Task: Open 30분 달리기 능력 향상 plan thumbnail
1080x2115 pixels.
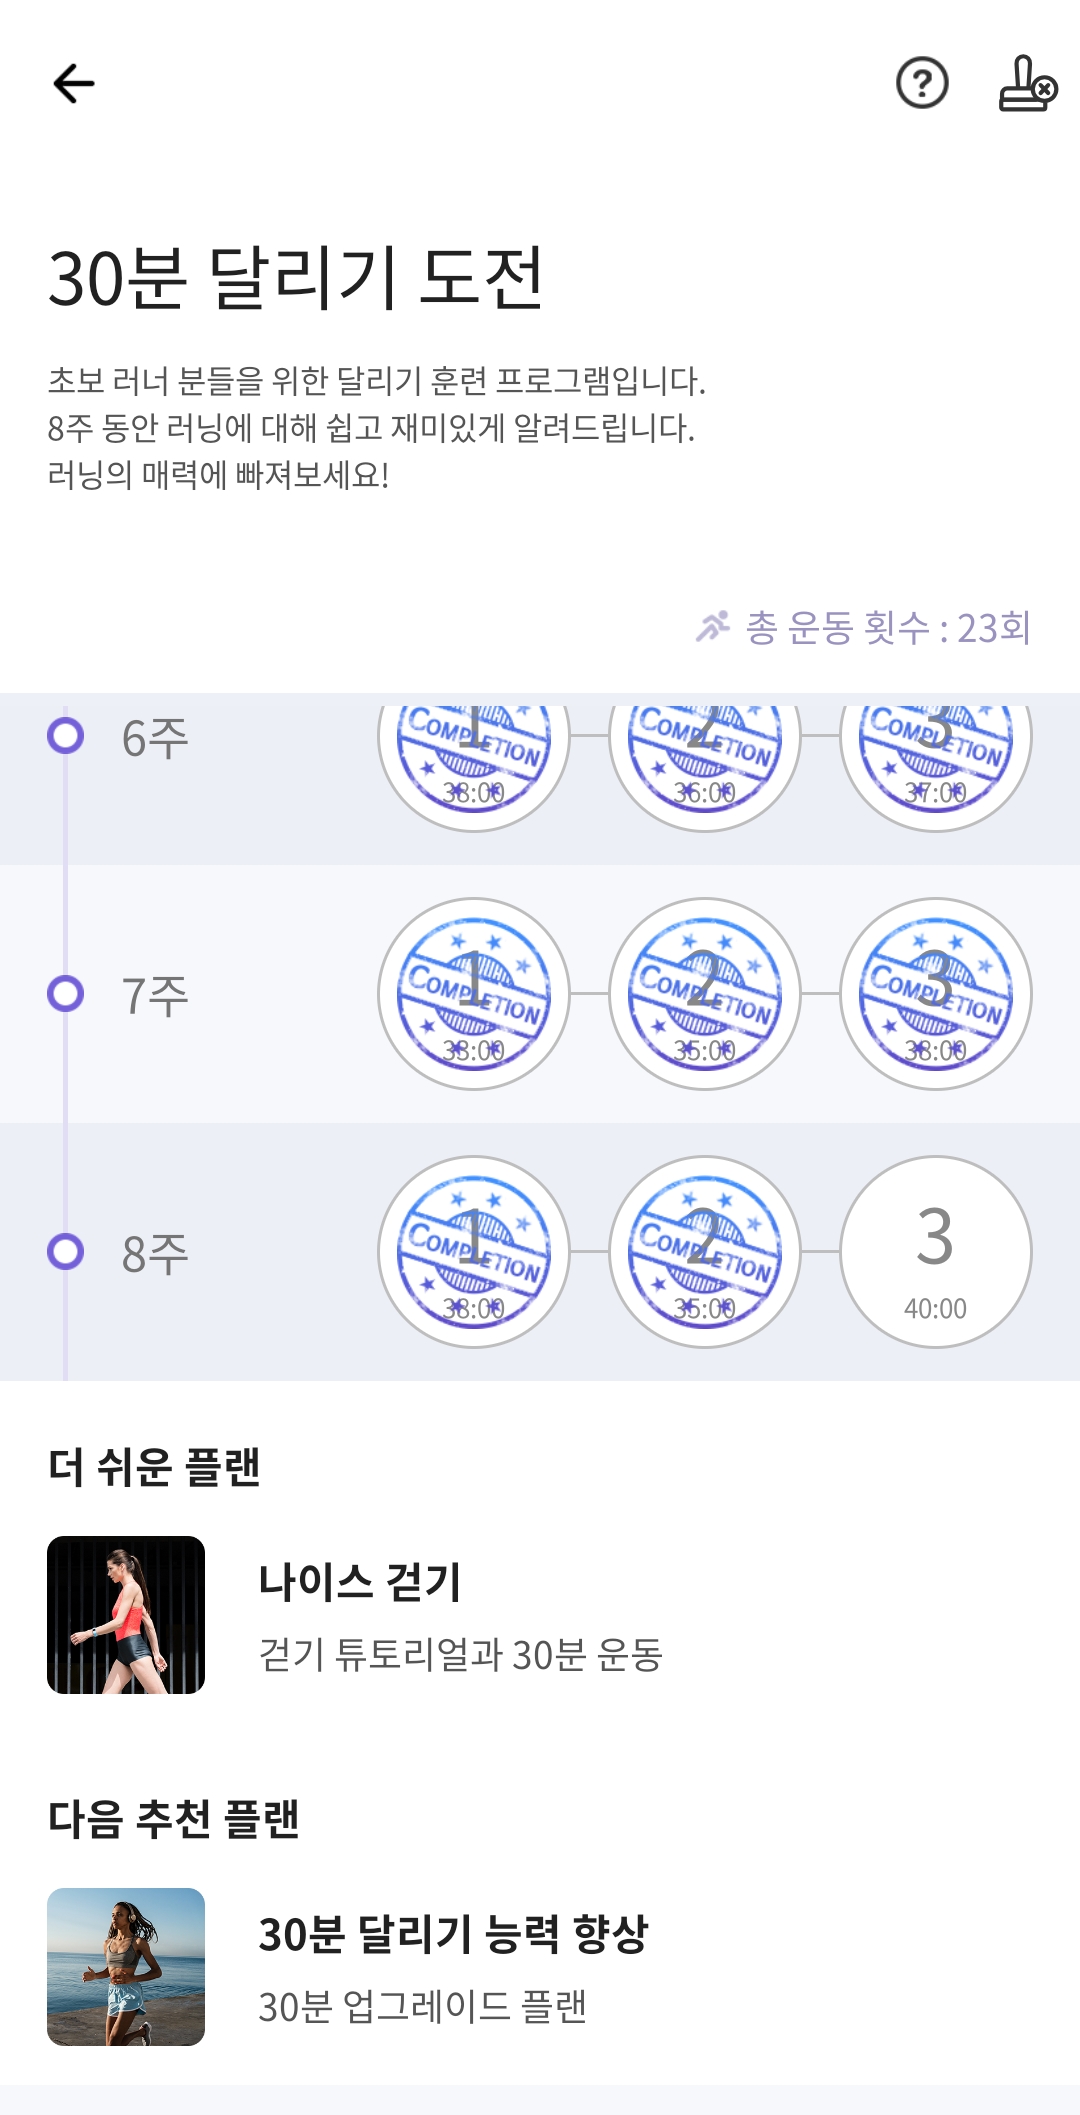Action: point(126,1967)
